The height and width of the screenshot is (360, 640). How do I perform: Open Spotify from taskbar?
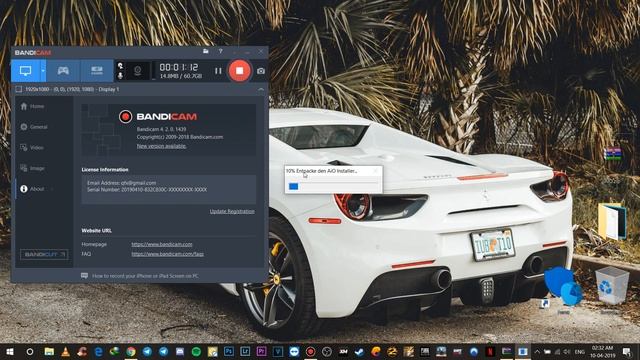point(196,351)
